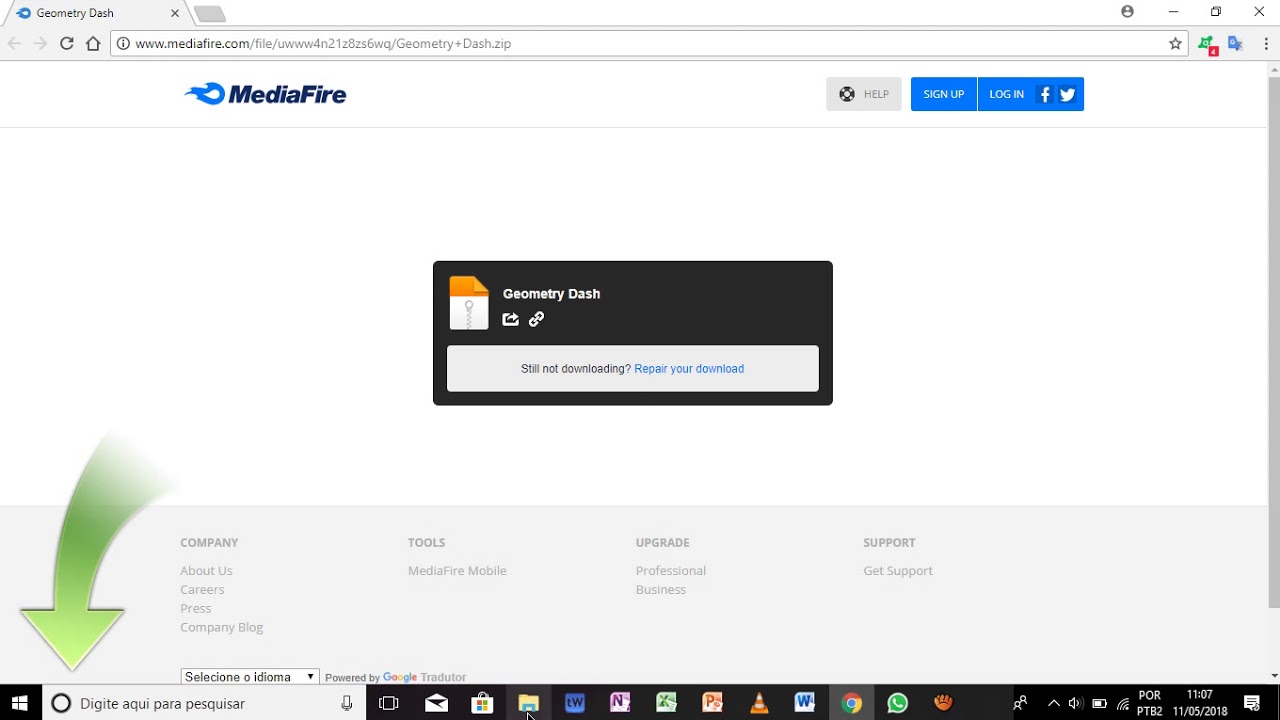1280x720 pixels.
Task: Click the Cortana microphone icon
Action: click(x=347, y=703)
